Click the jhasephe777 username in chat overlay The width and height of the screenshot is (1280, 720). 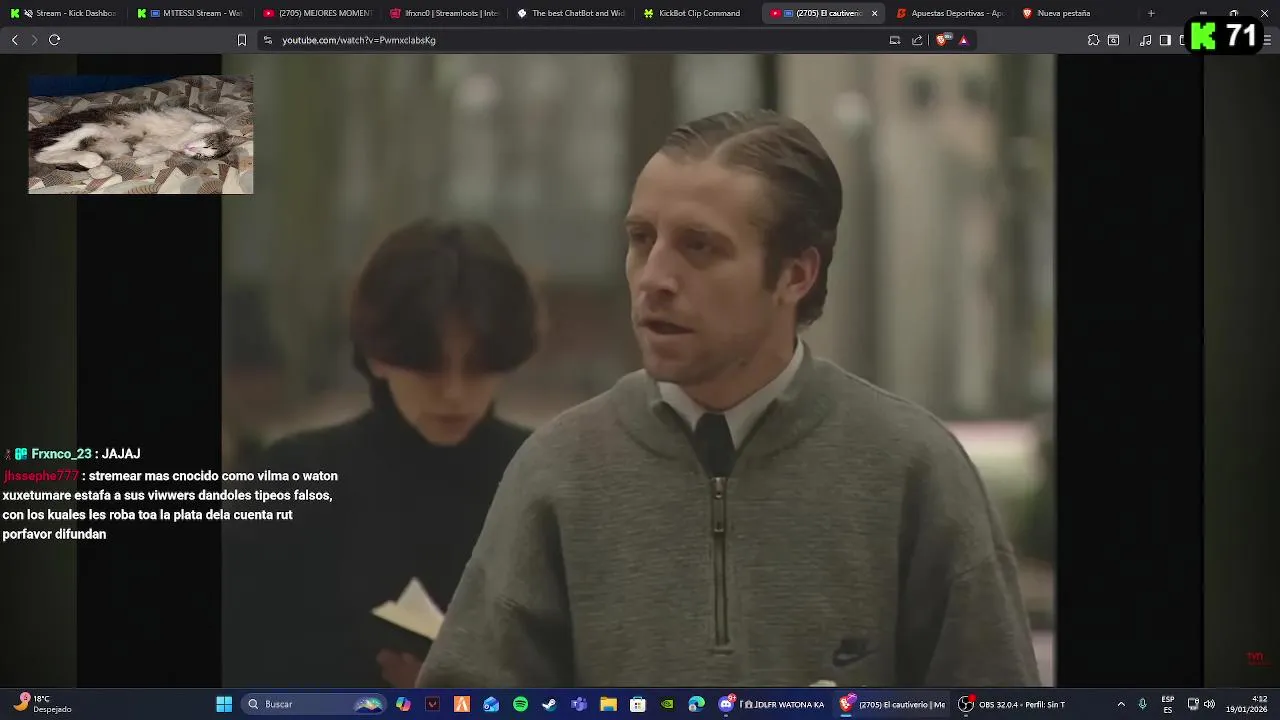tap(40, 476)
